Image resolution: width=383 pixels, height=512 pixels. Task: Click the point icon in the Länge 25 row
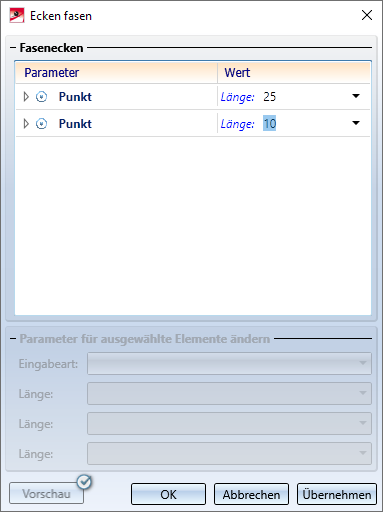(41, 97)
